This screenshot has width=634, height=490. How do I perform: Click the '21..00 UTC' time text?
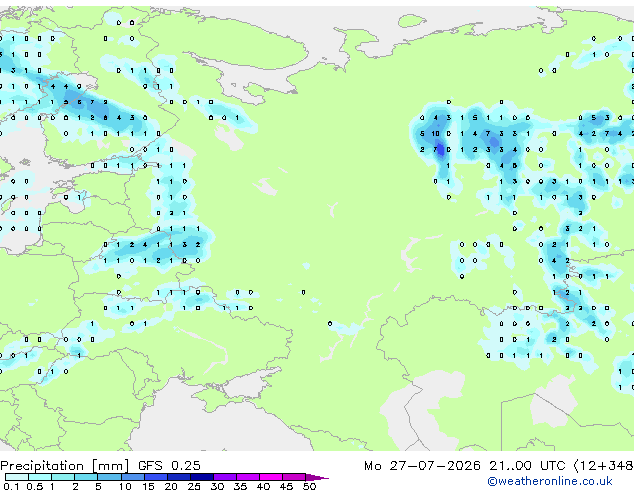coord(527,466)
